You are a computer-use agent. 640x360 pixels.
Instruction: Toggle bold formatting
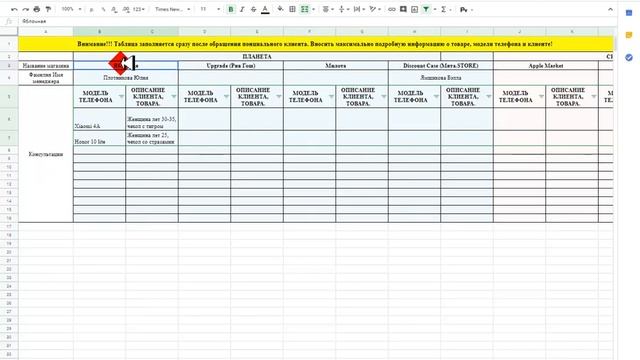231,9
